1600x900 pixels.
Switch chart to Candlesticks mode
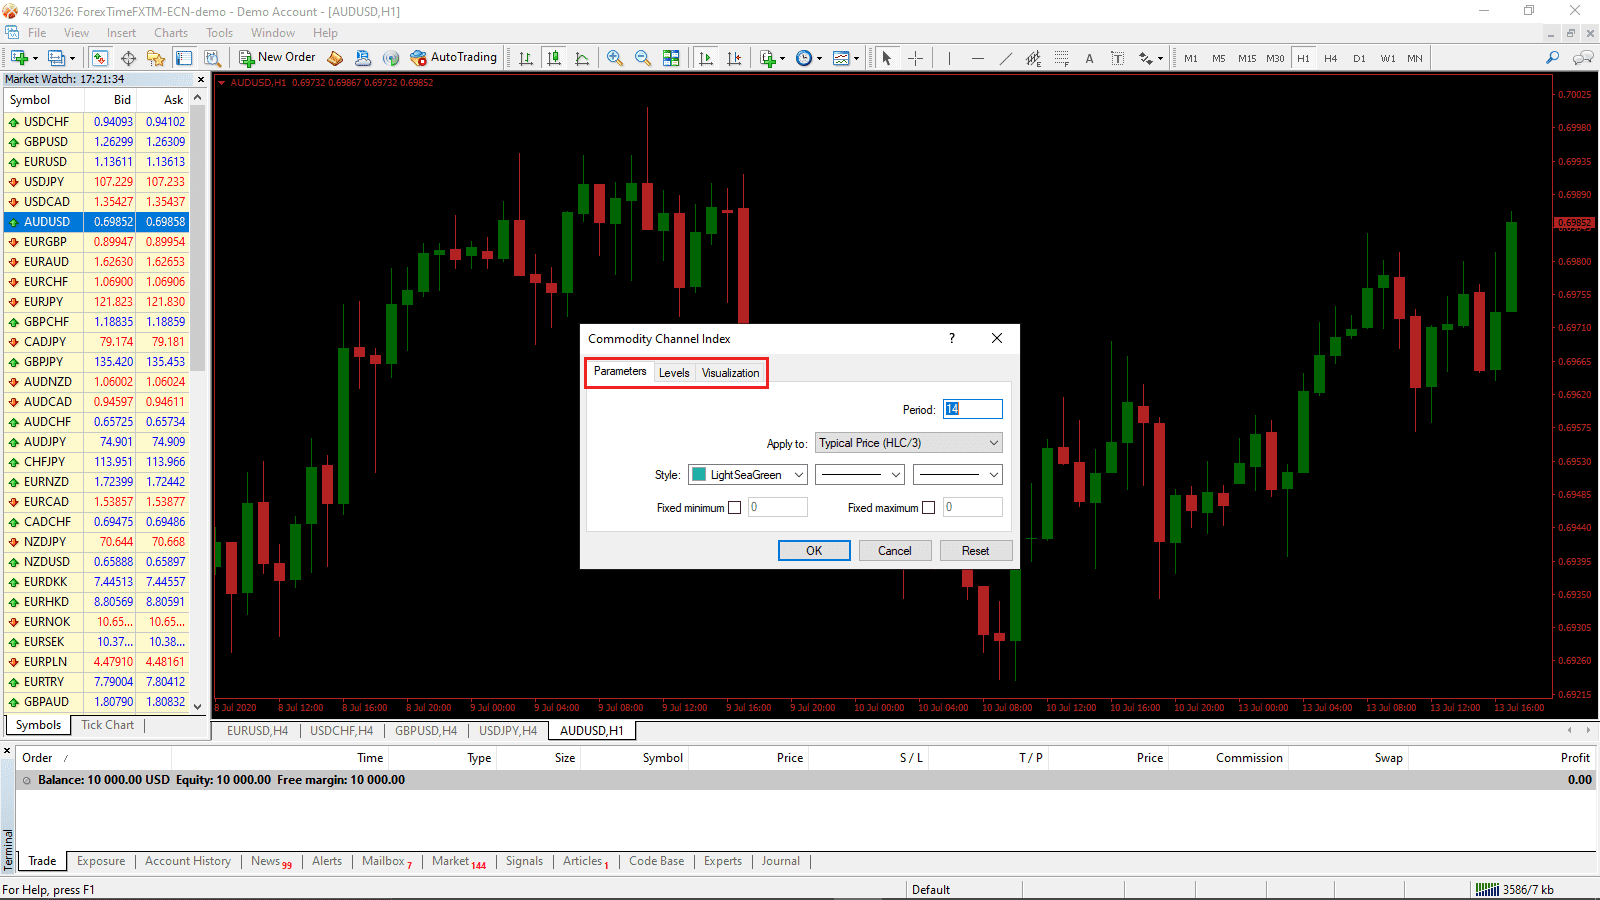(x=554, y=57)
